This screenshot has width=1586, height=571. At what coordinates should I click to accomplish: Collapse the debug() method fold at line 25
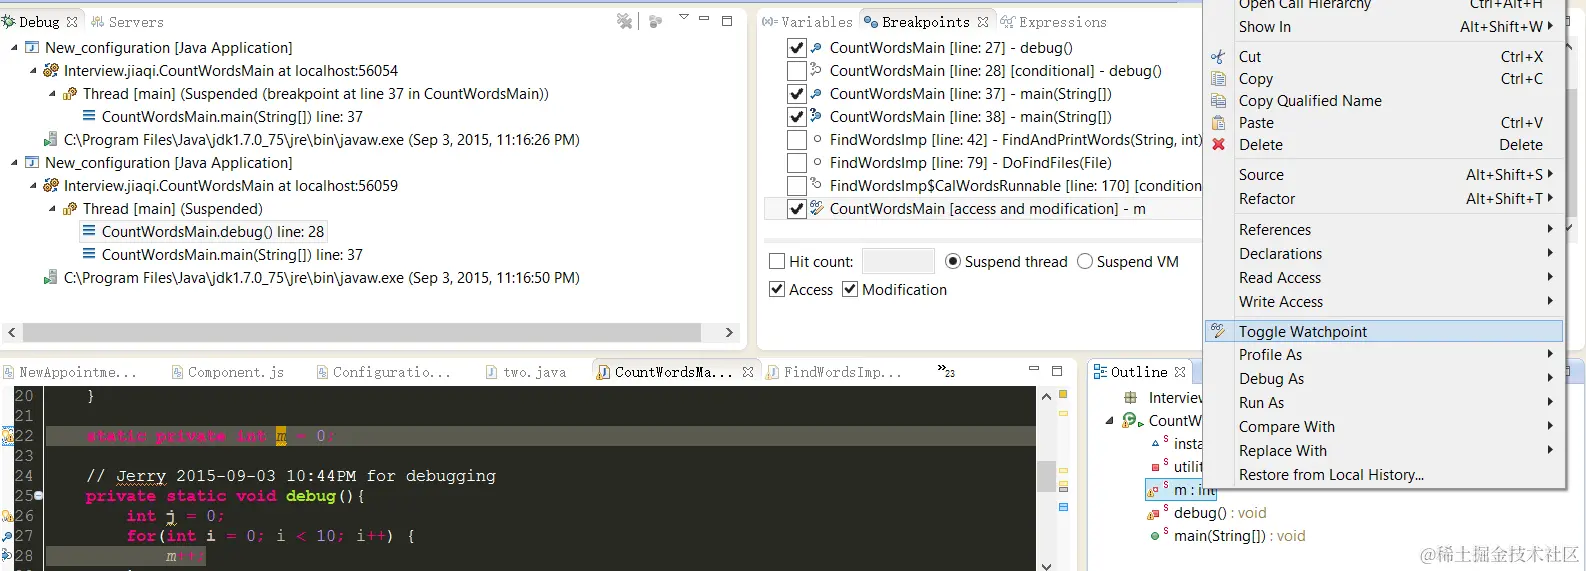click(39, 496)
